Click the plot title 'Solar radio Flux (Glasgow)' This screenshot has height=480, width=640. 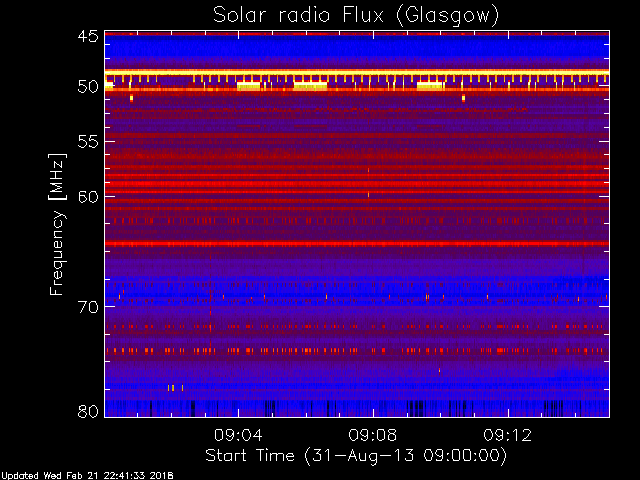tap(356, 16)
